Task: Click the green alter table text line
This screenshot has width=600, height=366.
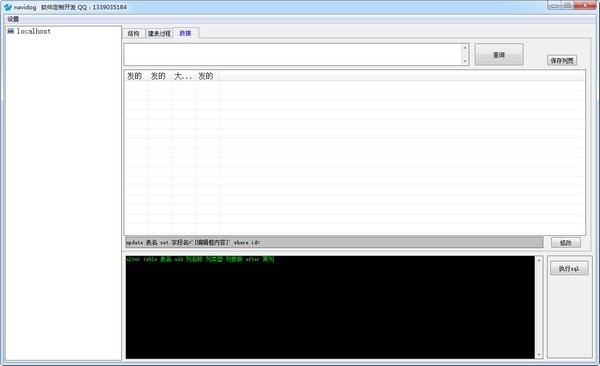Action: 200,259
